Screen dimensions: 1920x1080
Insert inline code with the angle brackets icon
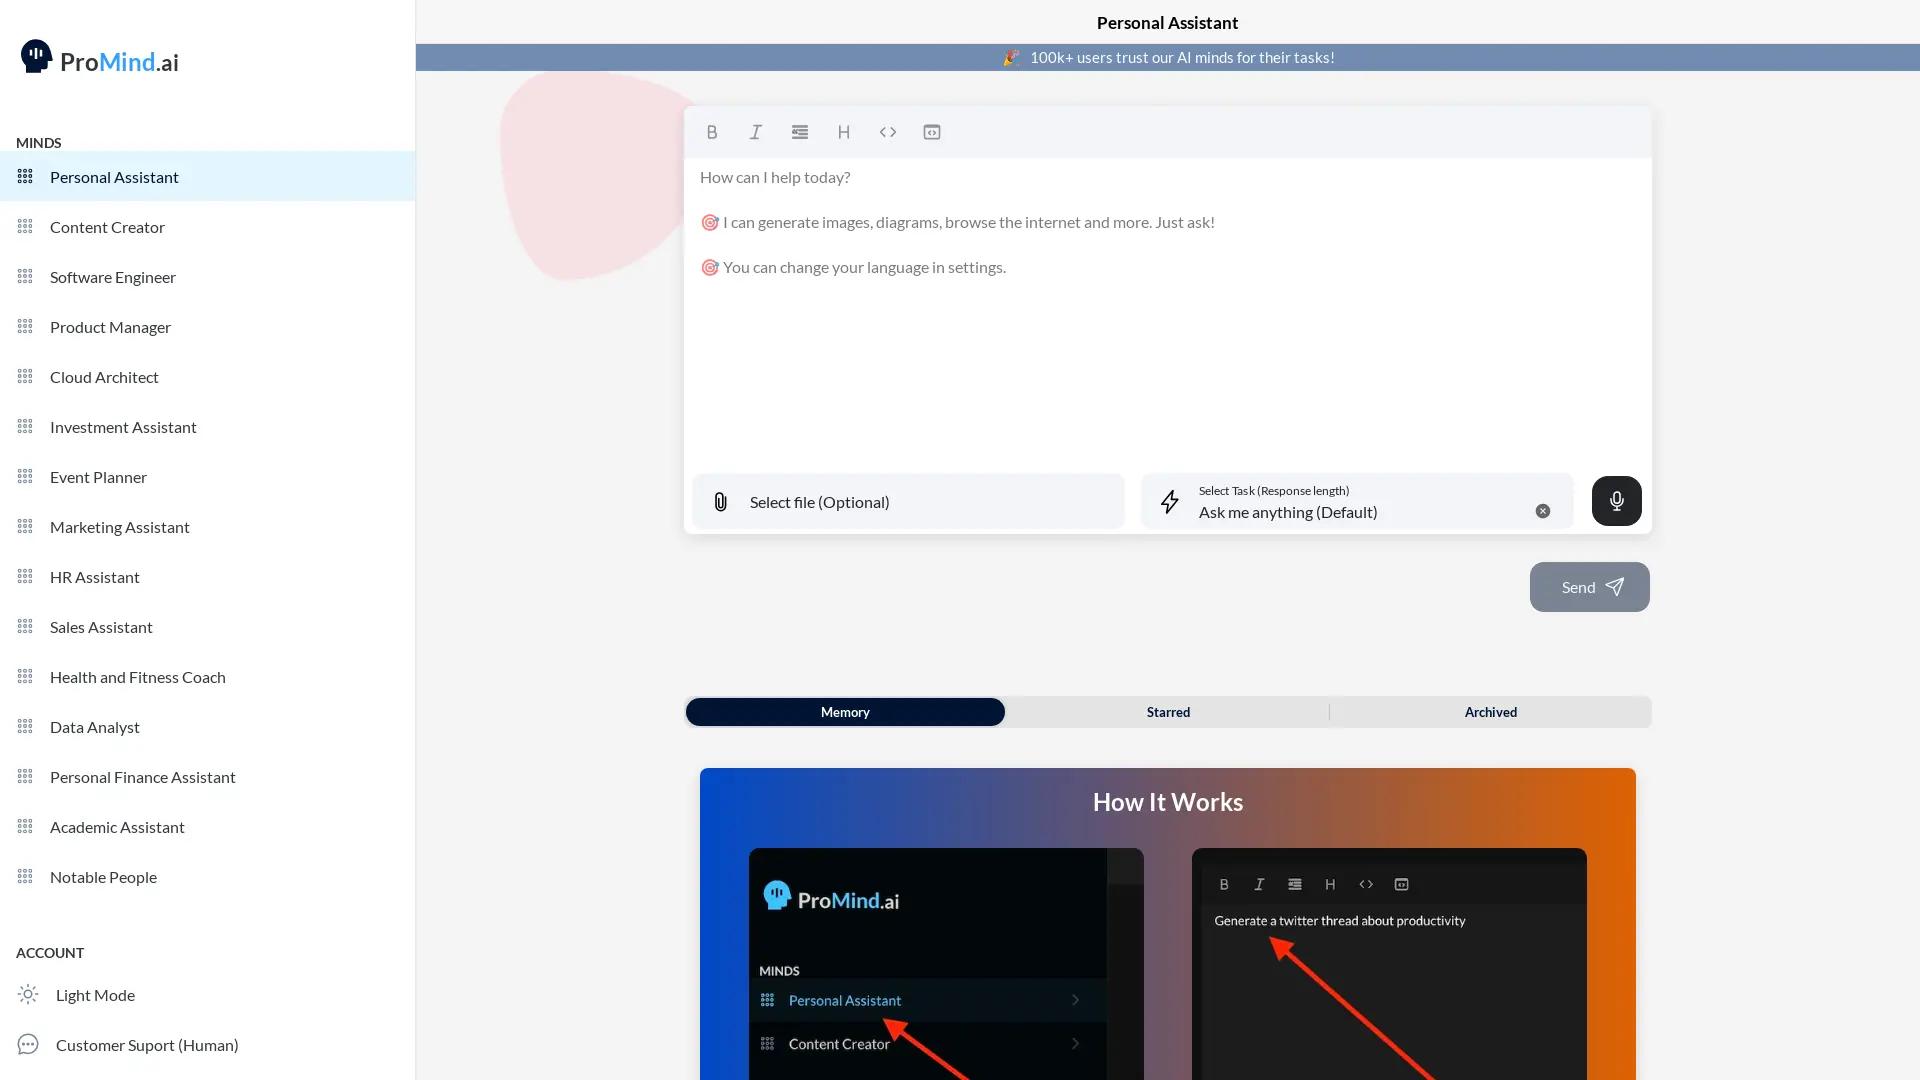click(887, 131)
